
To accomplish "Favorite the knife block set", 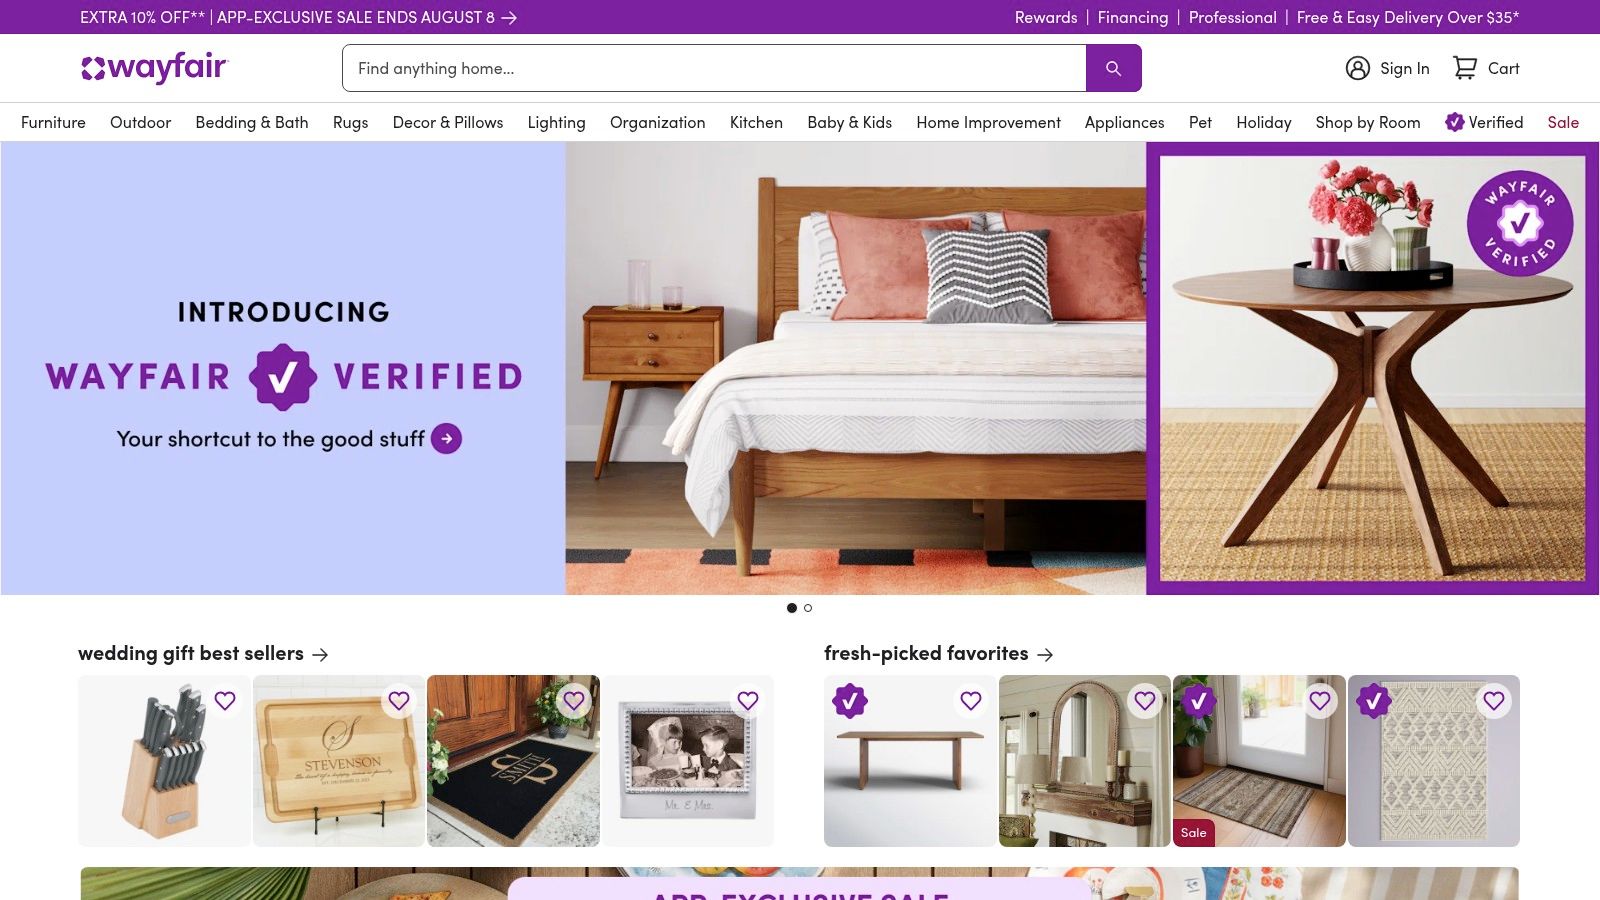I will [x=225, y=701].
